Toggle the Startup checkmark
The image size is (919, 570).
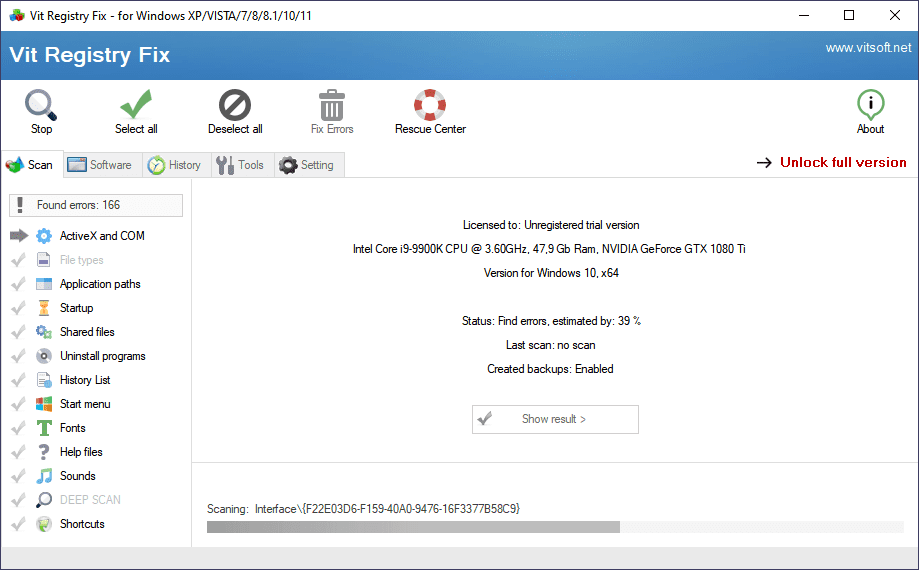tap(18, 308)
